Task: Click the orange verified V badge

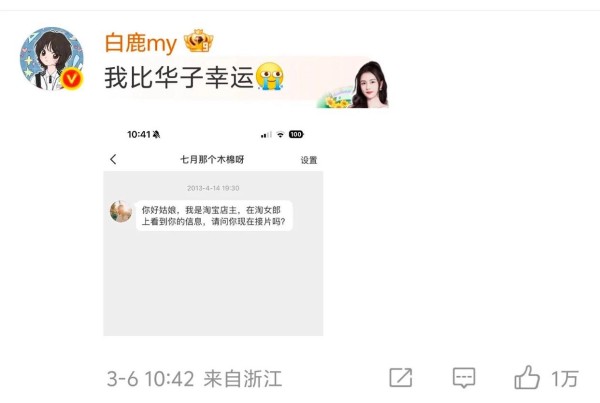Action: [72, 79]
